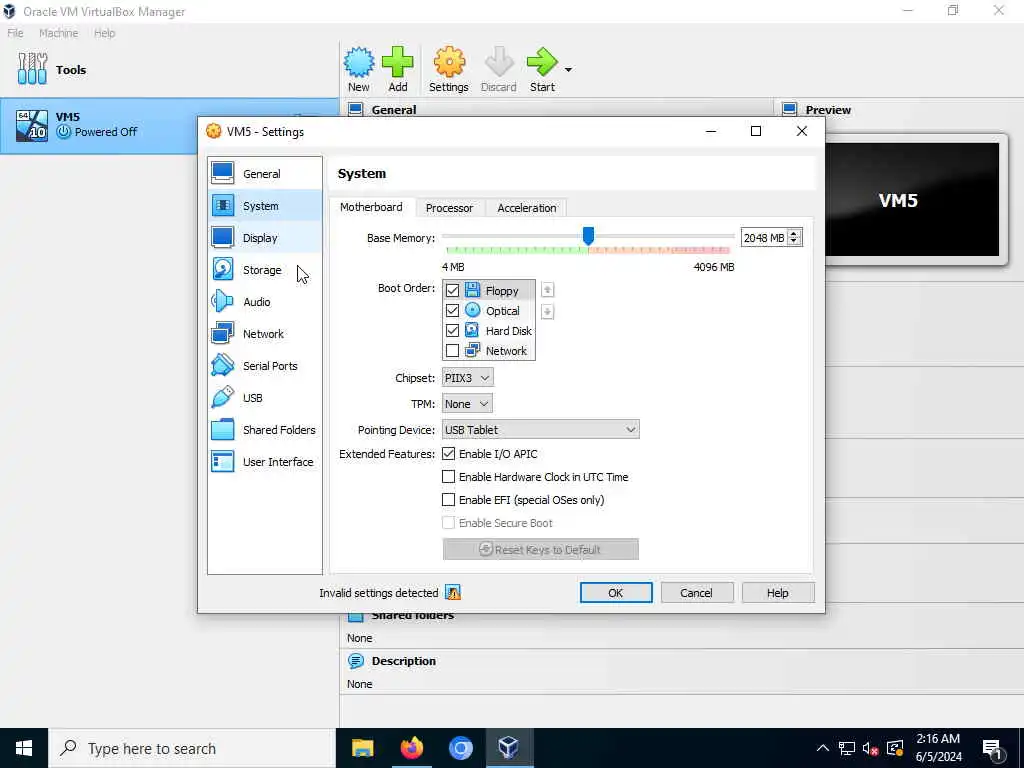This screenshot has height=768, width=1024.
Task: Switch to the Acceleration tab
Action: pyautogui.click(x=526, y=208)
